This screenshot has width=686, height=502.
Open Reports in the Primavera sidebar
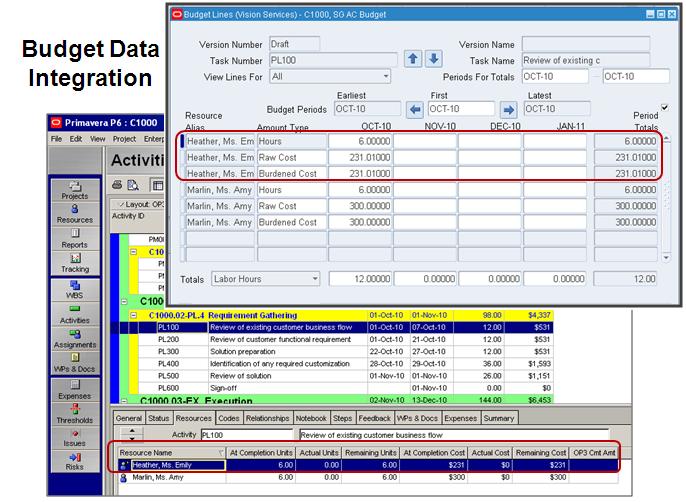75,239
